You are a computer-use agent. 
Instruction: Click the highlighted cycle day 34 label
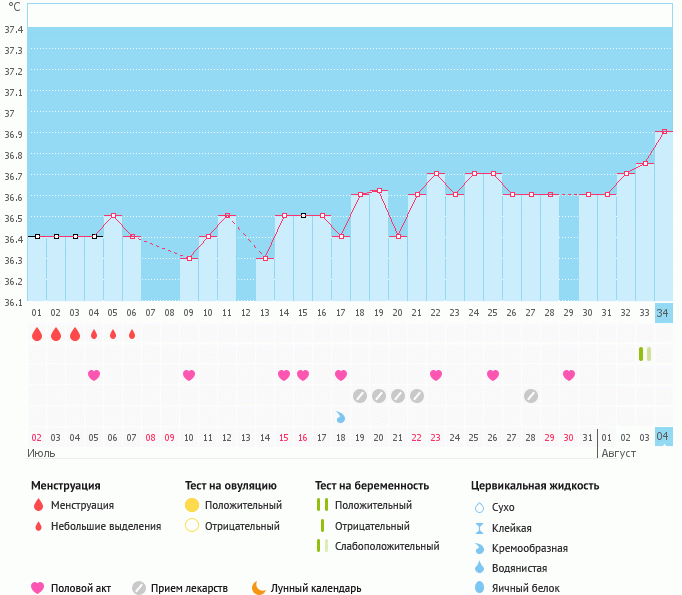point(664,312)
